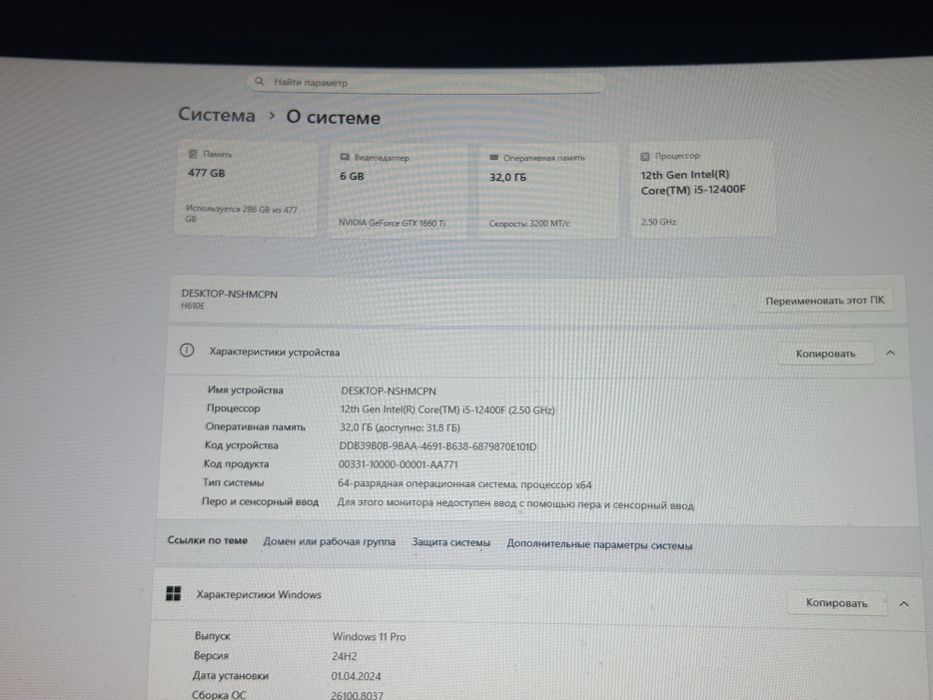Open the Процессор card
This screenshot has height=700, width=933.
tap(702, 189)
